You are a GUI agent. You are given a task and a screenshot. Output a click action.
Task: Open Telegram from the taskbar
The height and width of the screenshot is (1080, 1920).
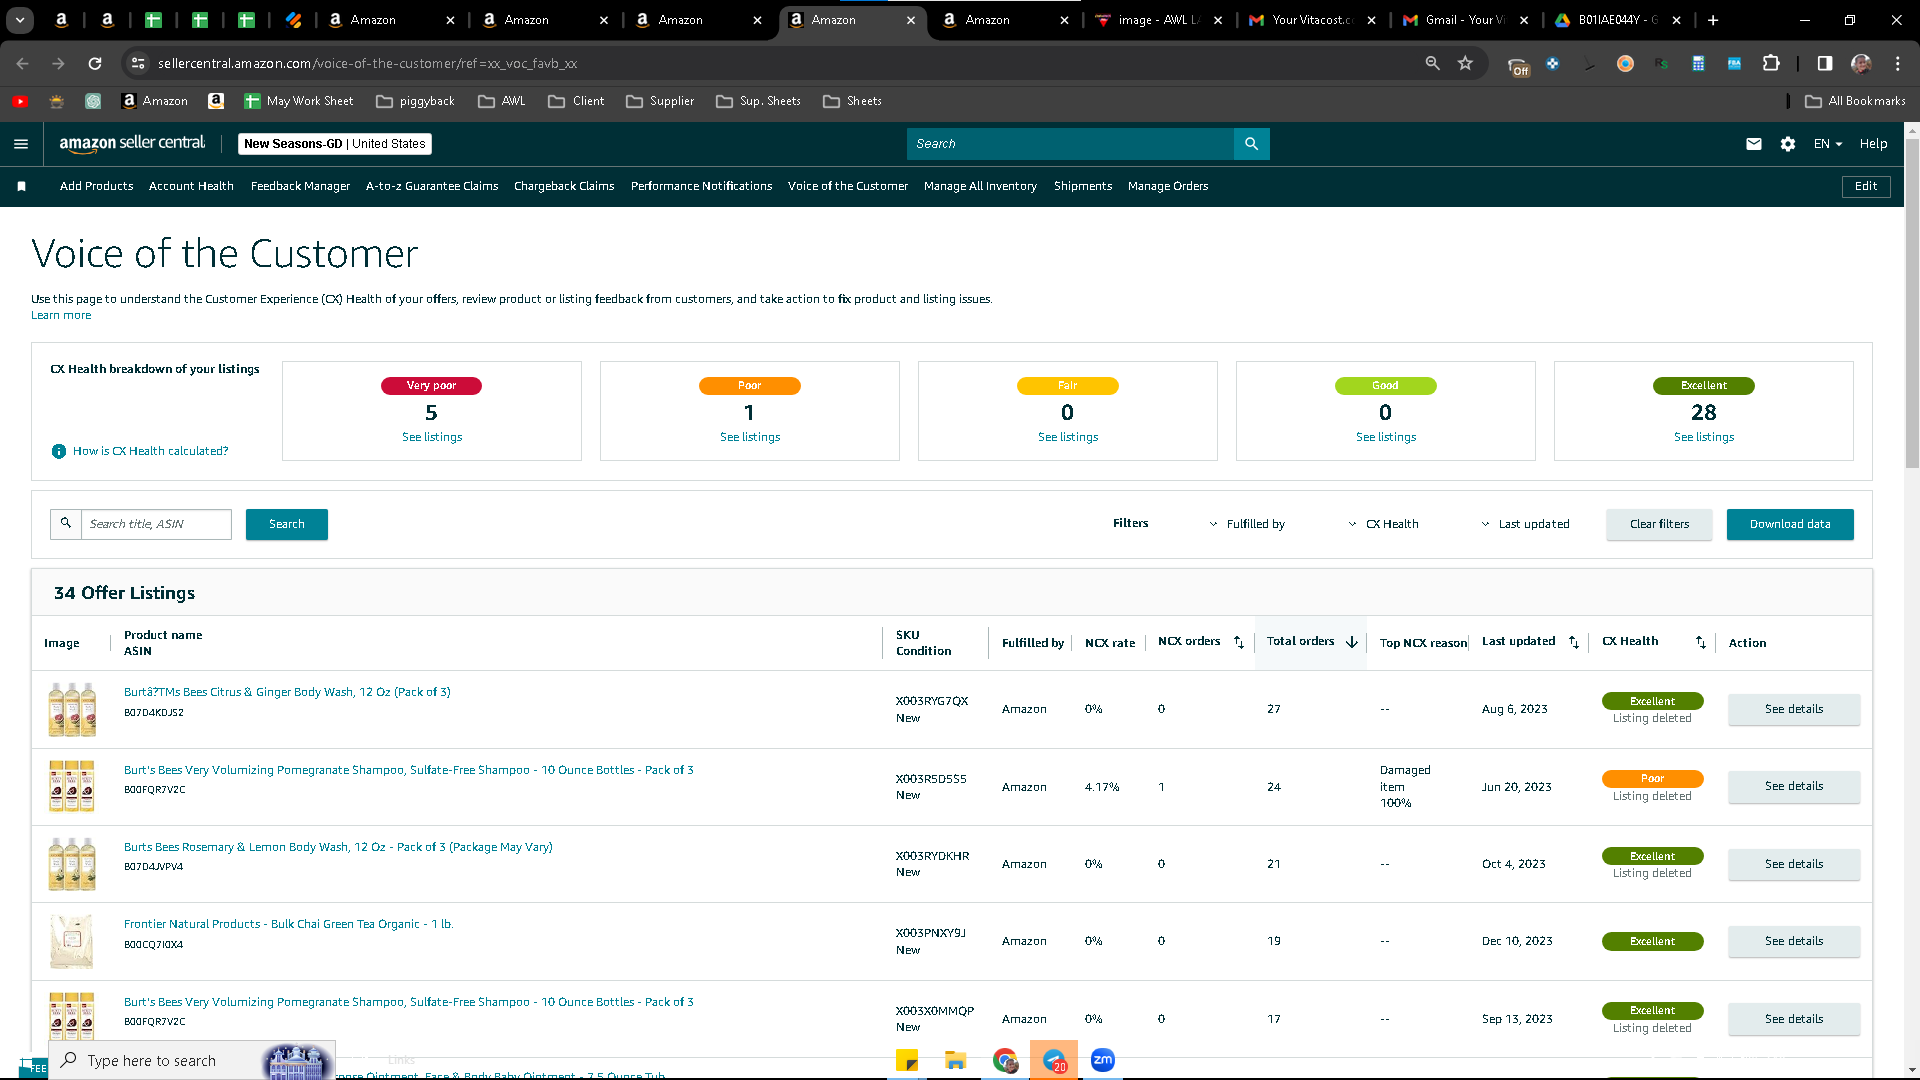[x=1054, y=1060]
